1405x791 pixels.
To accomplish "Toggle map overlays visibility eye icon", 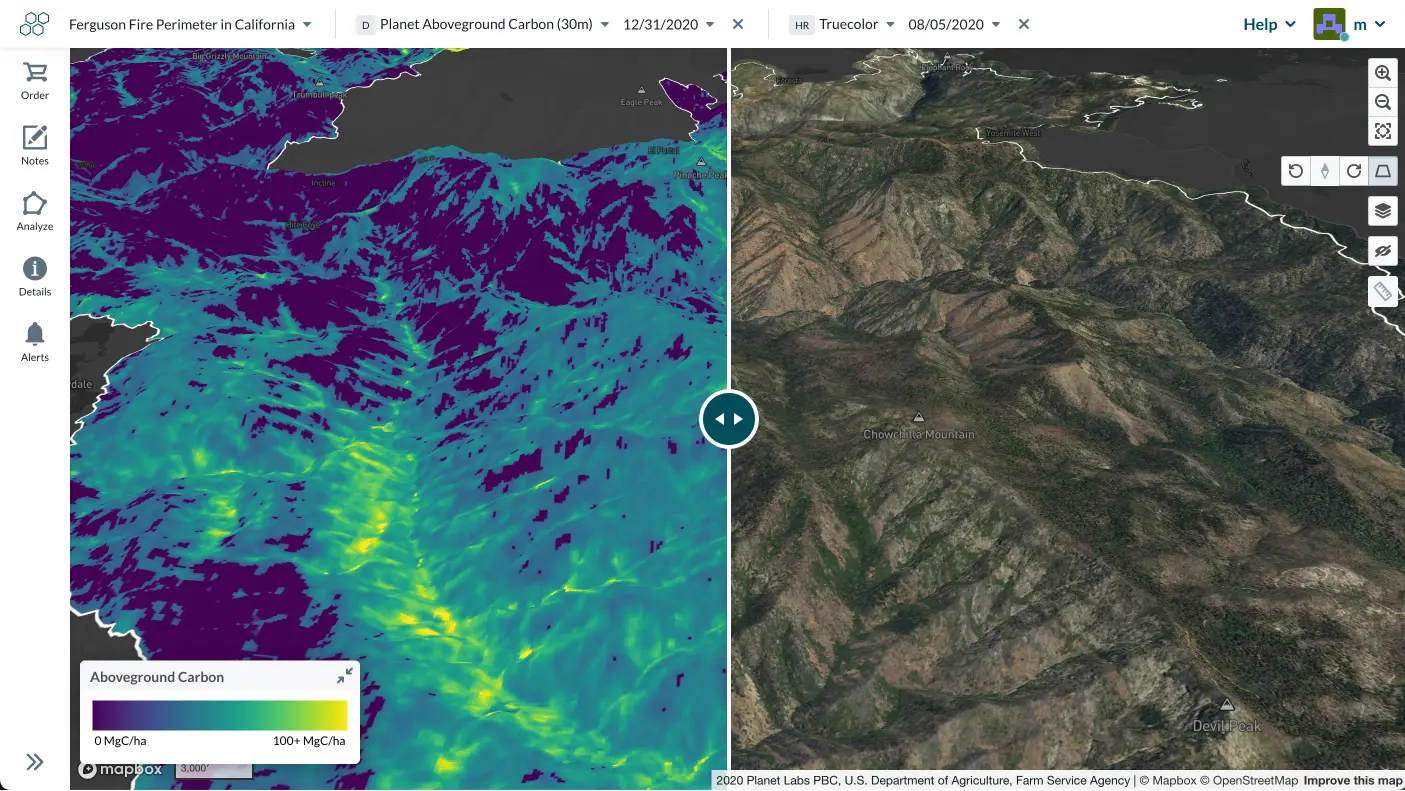I will pos(1383,251).
